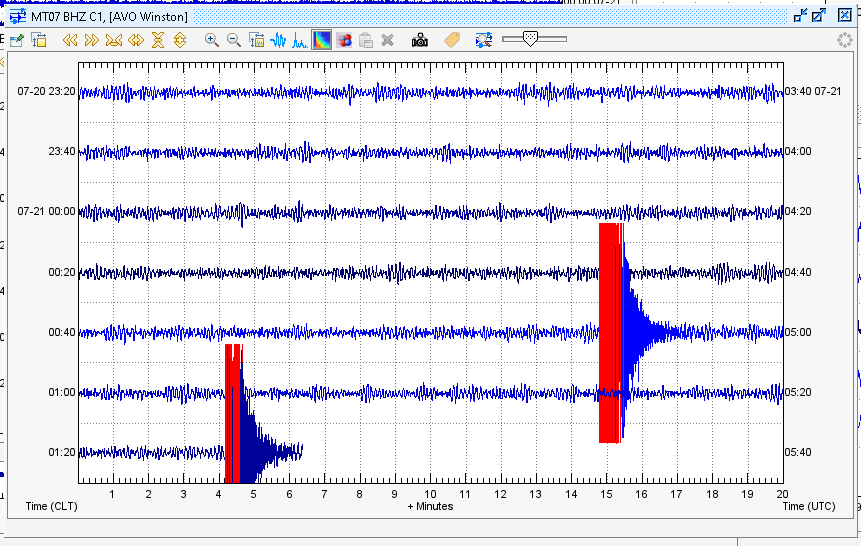Compress the Y axis icon

click(x=158, y=40)
